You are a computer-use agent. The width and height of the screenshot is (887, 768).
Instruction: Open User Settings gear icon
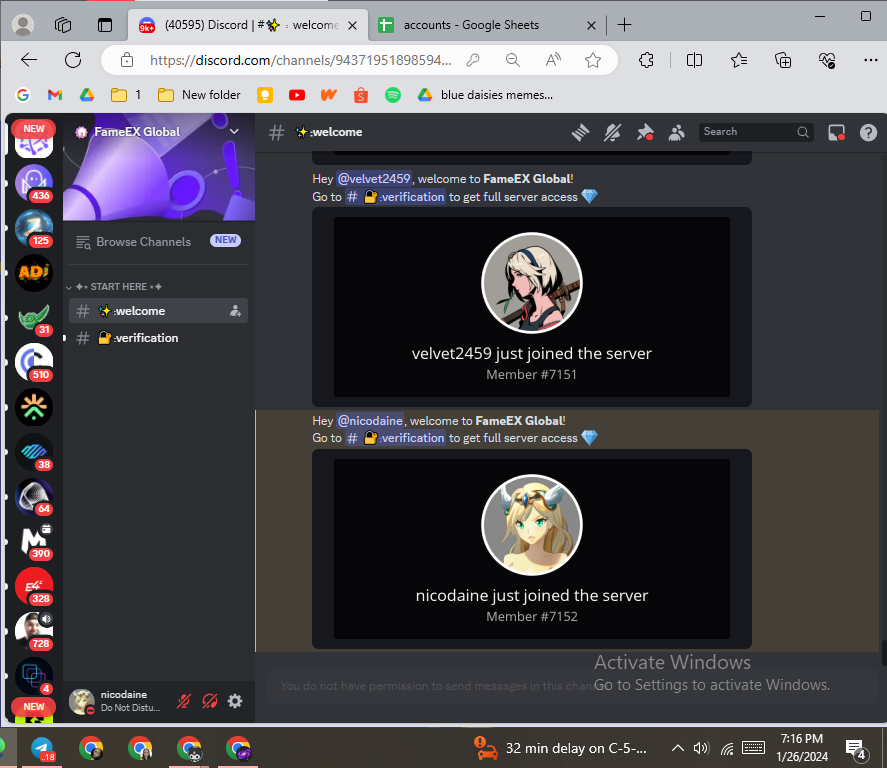click(235, 701)
